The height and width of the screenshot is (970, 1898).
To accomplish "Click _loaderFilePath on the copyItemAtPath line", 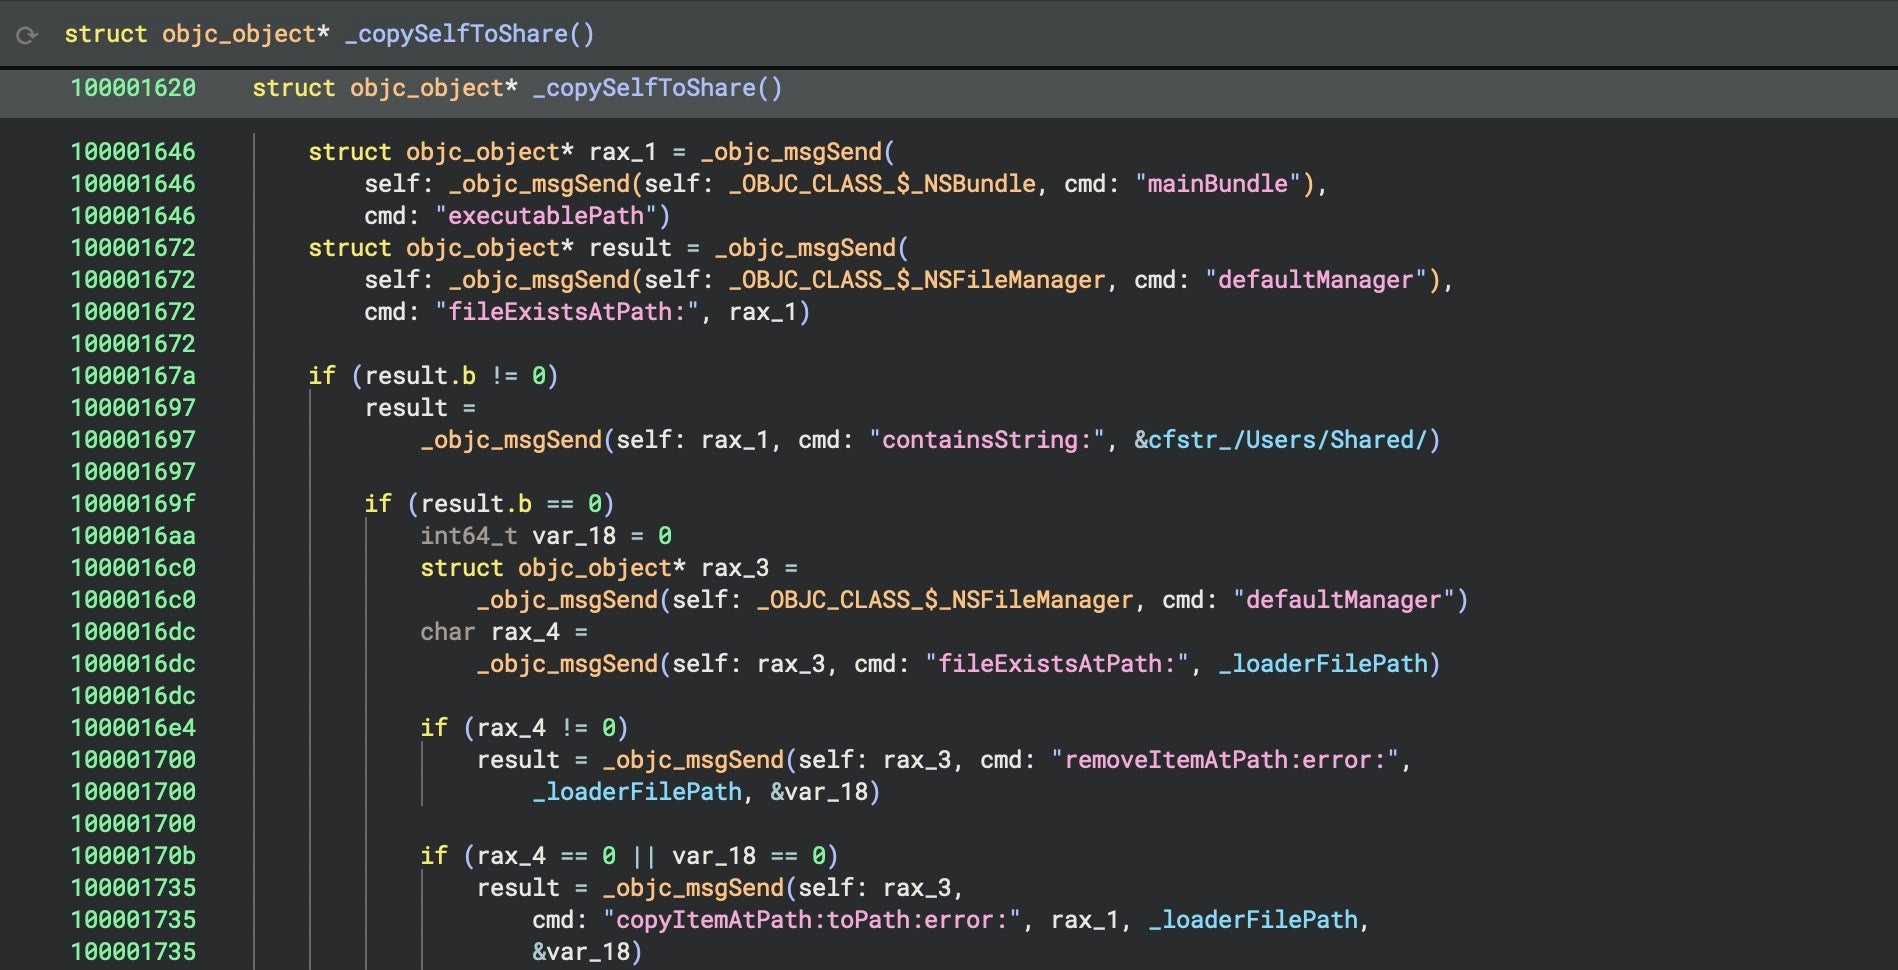I will [x=1252, y=920].
